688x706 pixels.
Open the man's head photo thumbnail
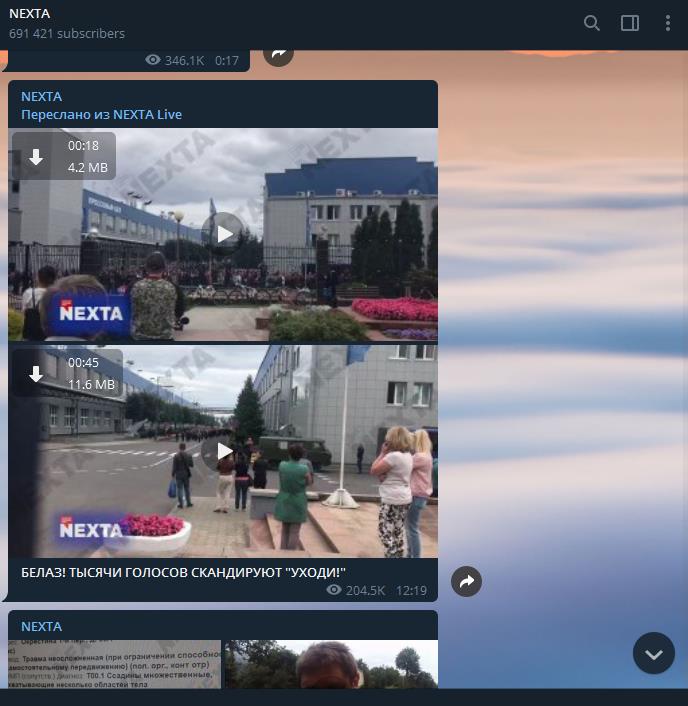(331, 664)
